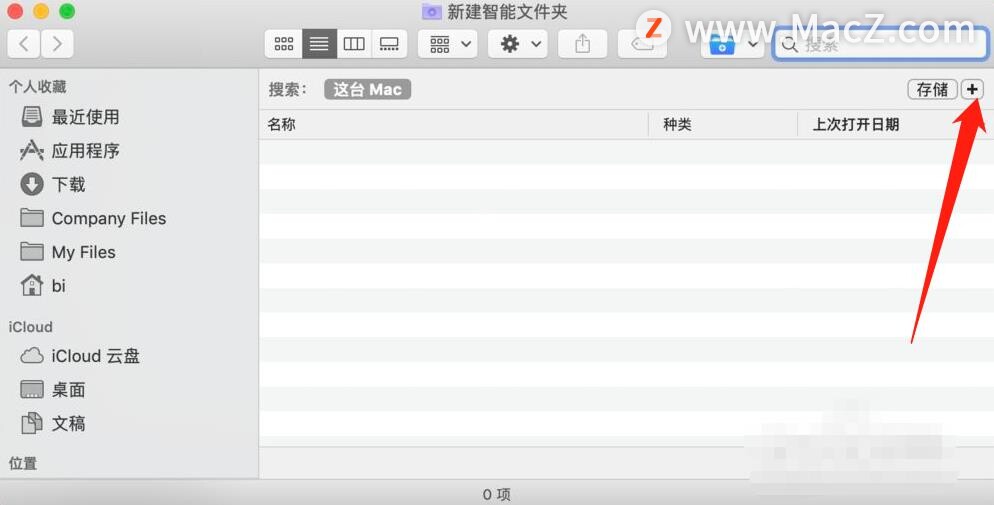The width and height of the screenshot is (994, 505).
Task: Switch to list view
Action: point(319,44)
